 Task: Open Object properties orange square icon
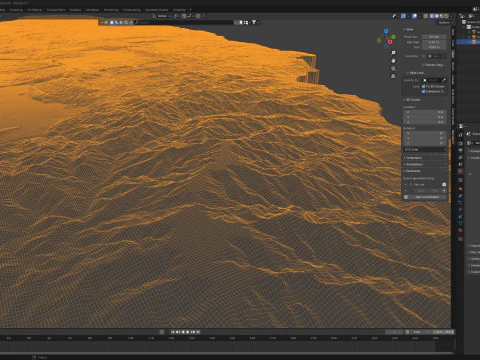click(460, 189)
